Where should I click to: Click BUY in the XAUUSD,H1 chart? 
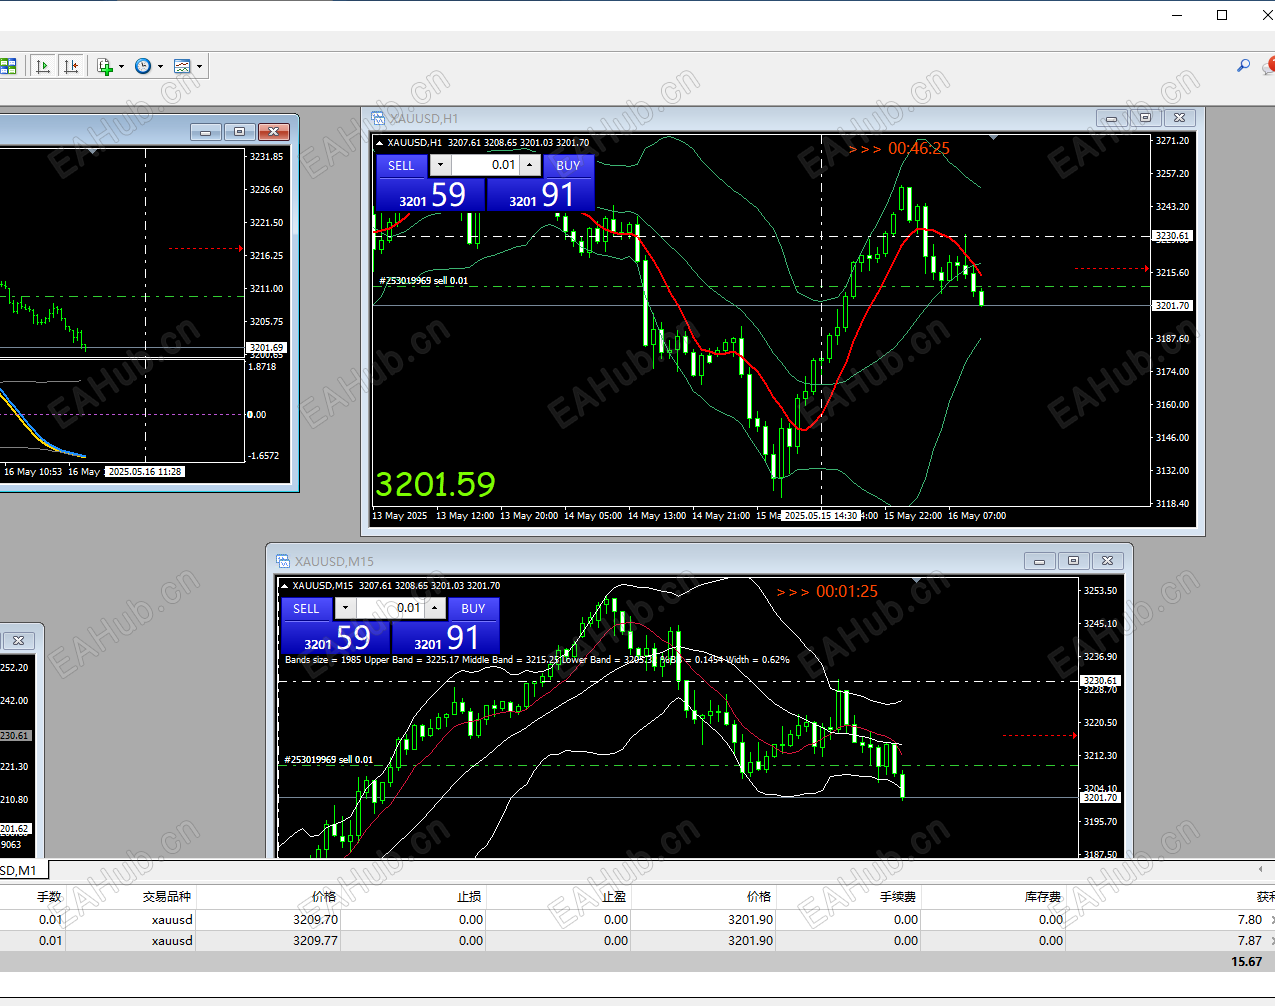pyautogui.click(x=568, y=165)
